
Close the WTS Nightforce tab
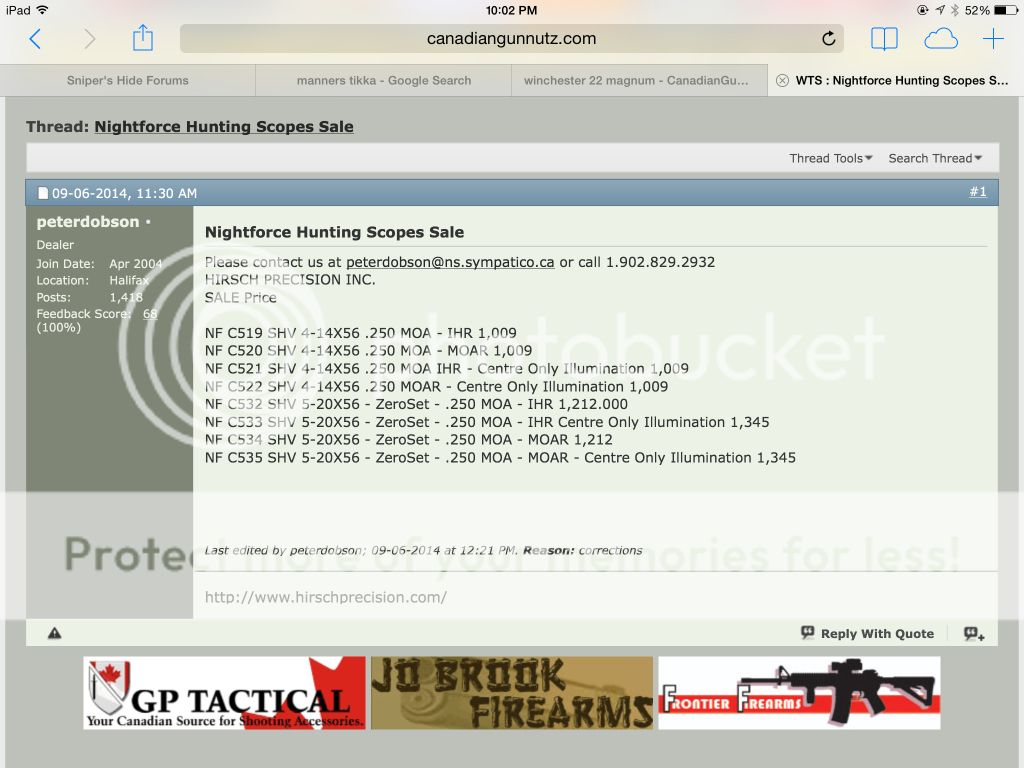pyautogui.click(x=782, y=81)
